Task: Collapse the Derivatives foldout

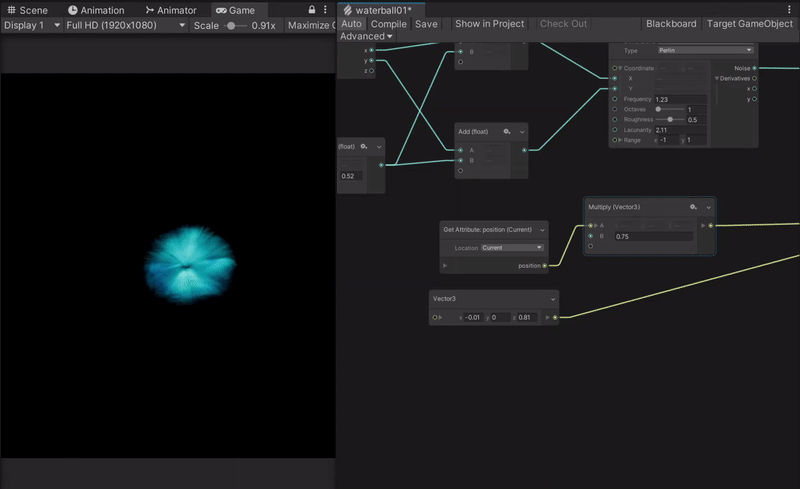Action: [717, 78]
